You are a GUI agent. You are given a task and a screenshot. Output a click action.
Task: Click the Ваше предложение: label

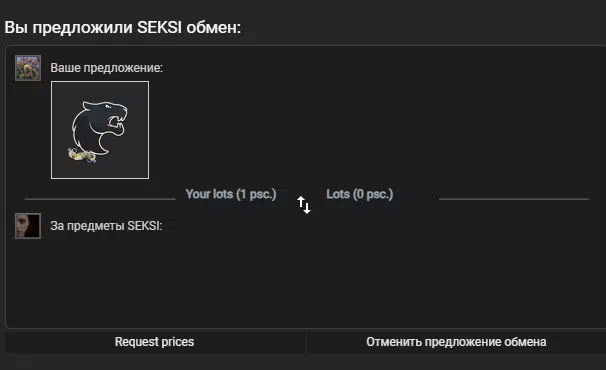107,68
